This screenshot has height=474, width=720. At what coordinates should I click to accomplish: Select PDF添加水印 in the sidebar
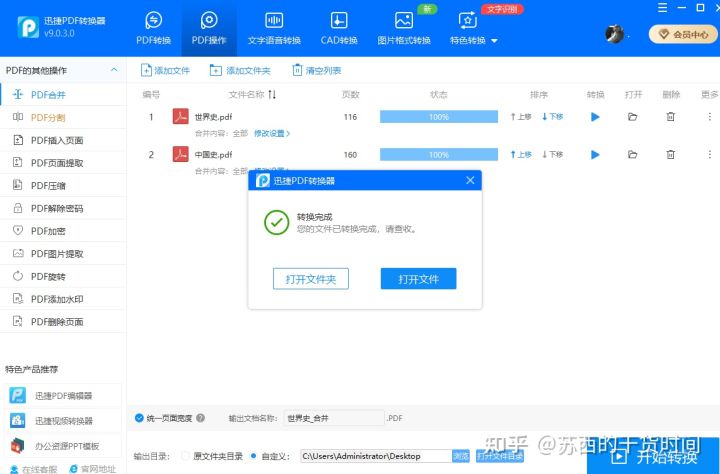click(x=63, y=299)
